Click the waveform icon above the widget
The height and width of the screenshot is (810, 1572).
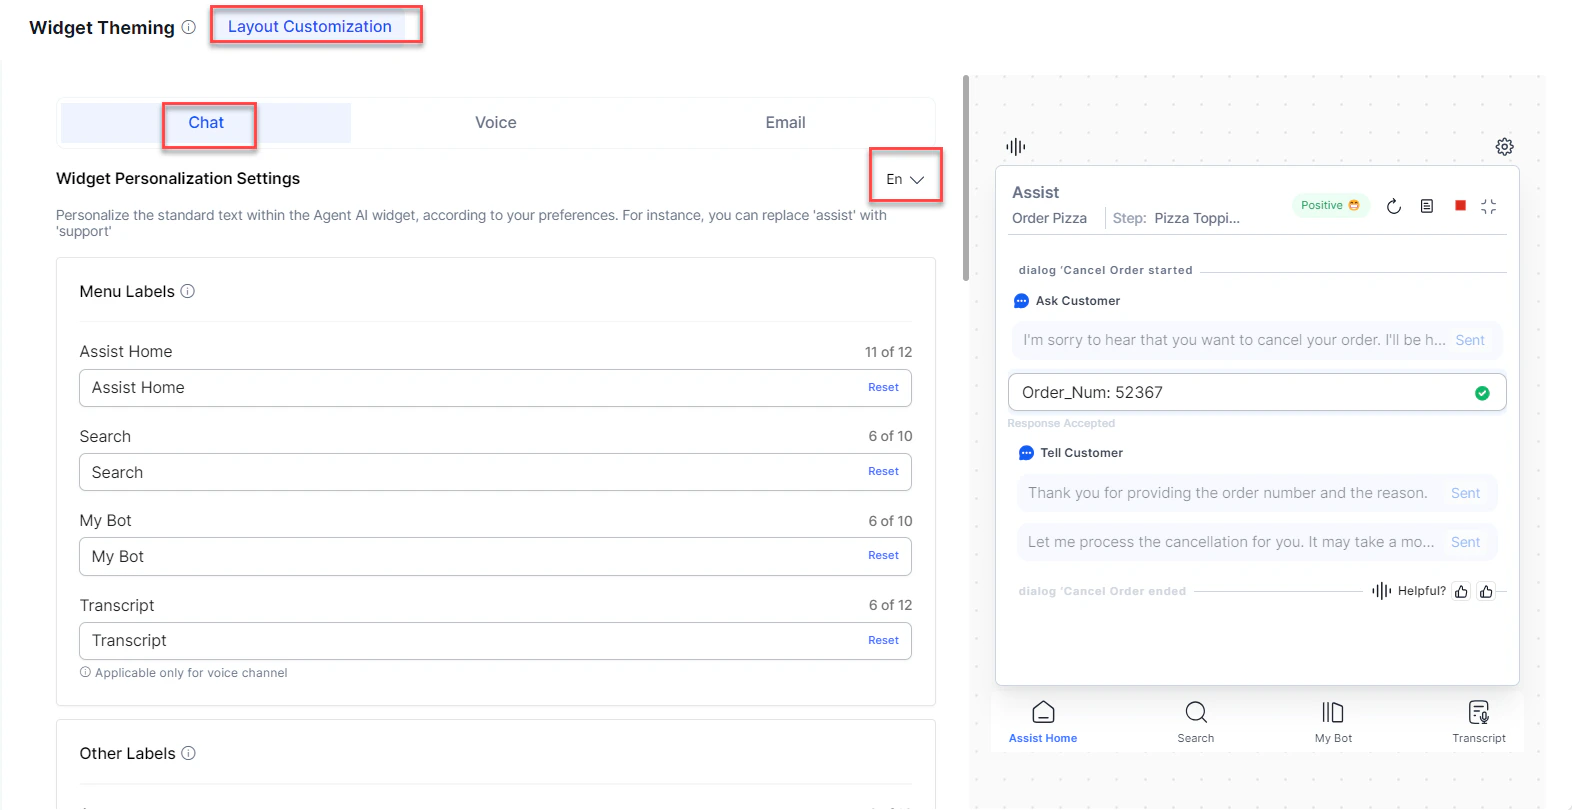point(1016,147)
